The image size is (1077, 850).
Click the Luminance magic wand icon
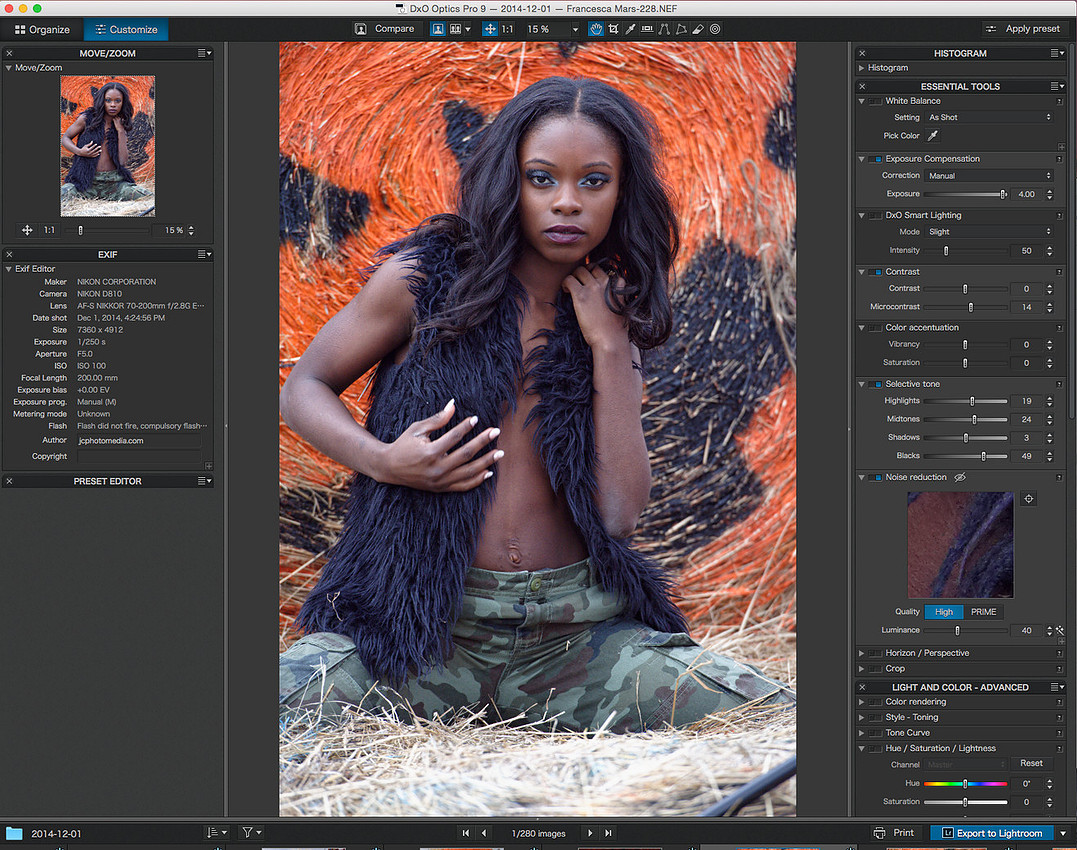point(1060,631)
